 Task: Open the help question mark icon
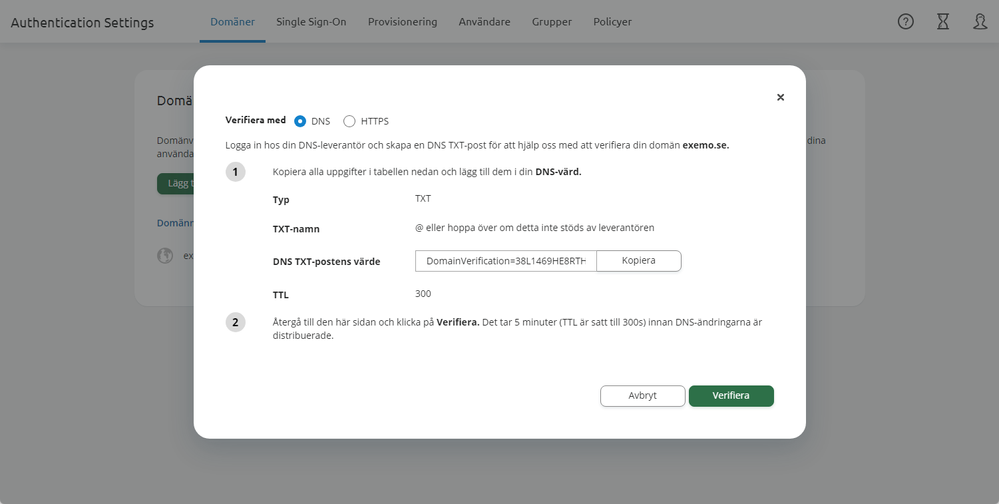[906, 21]
